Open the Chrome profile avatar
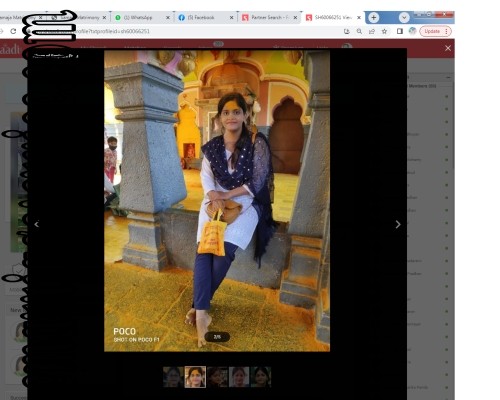 413,31
